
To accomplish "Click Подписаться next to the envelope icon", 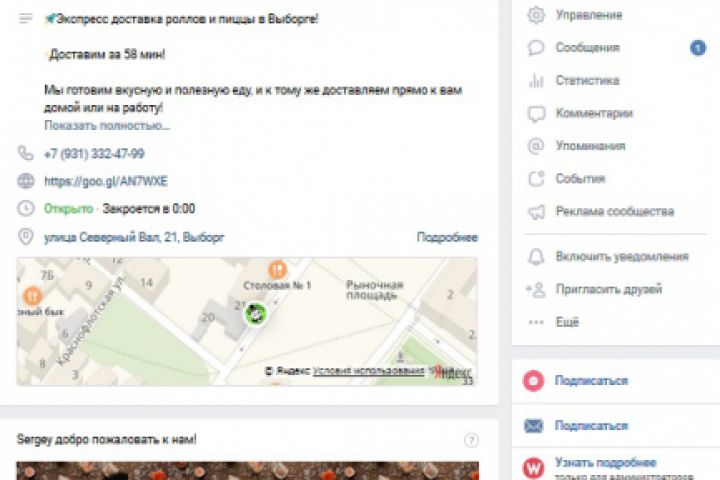I will coord(591,426).
